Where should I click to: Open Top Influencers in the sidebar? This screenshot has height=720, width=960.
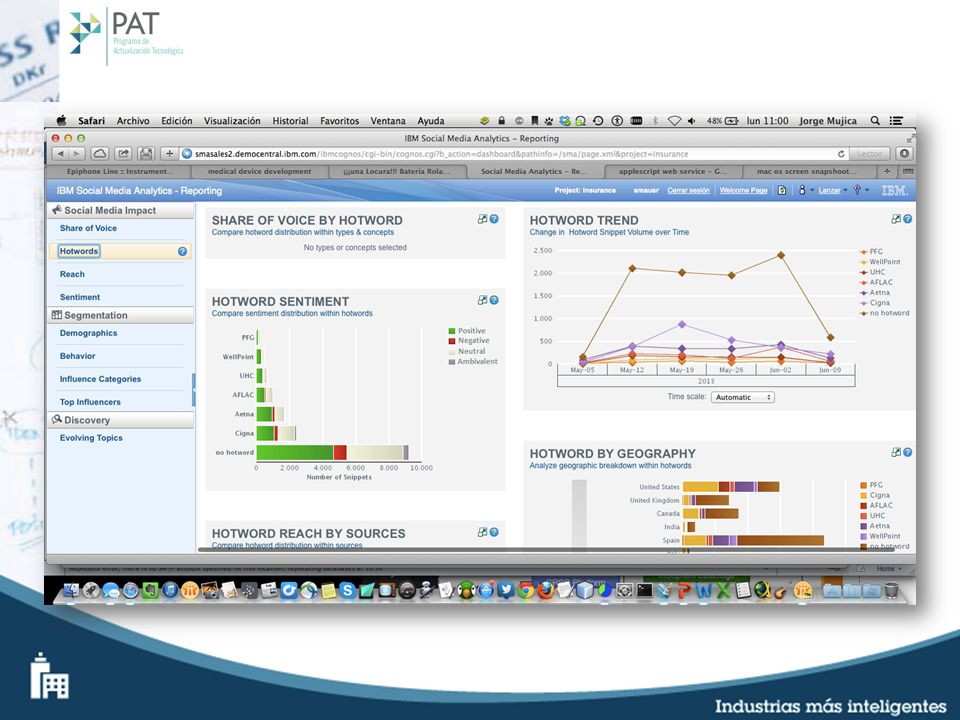click(90, 402)
